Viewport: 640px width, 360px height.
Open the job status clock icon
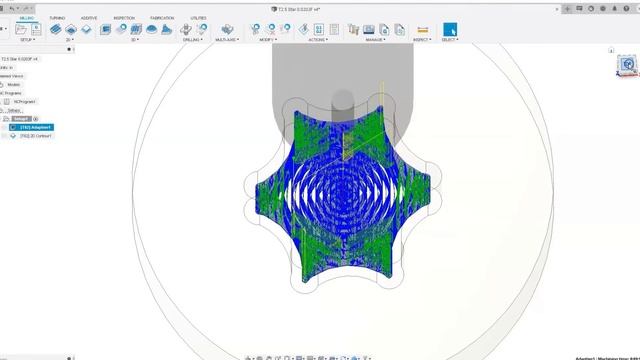(591, 9)
